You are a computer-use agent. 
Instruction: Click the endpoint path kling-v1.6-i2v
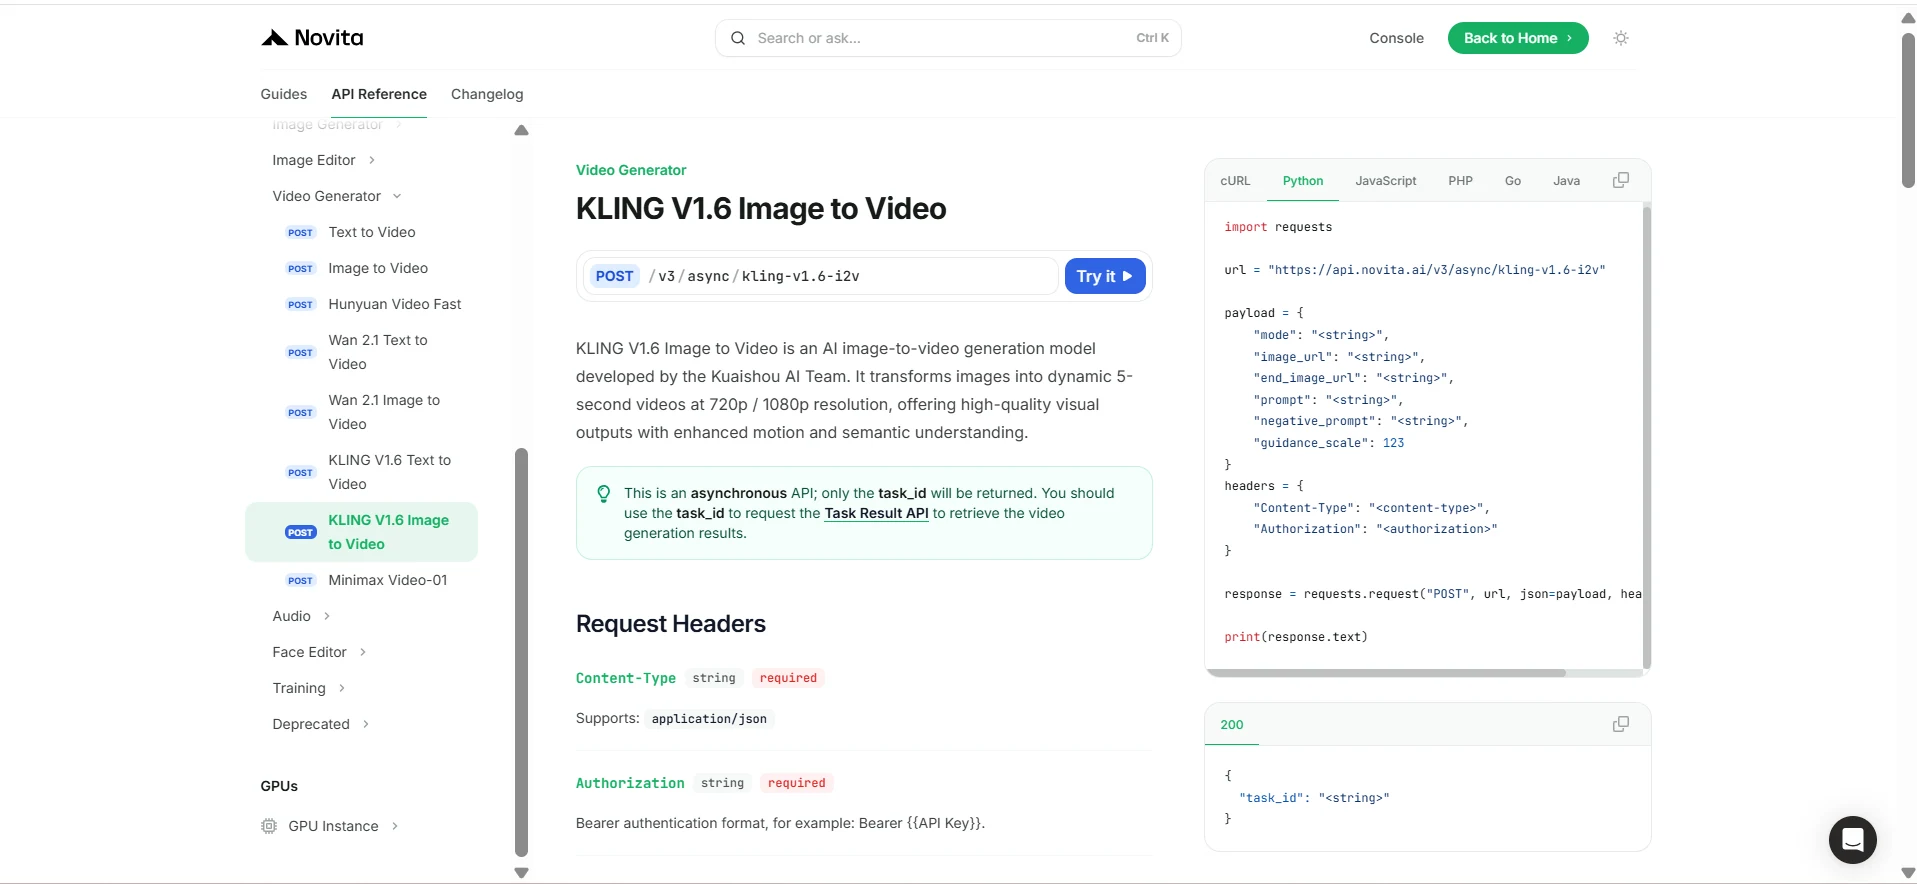801,276
